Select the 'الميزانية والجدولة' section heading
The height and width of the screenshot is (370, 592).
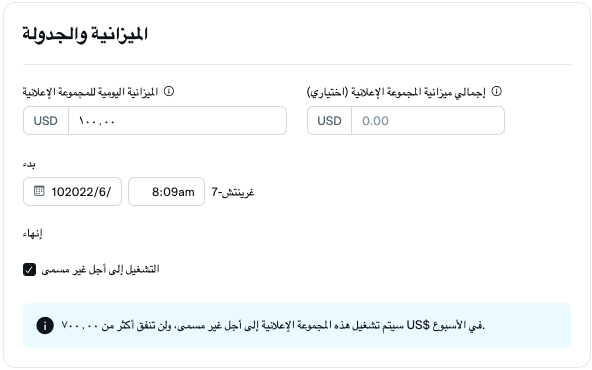tap(85, 34)
